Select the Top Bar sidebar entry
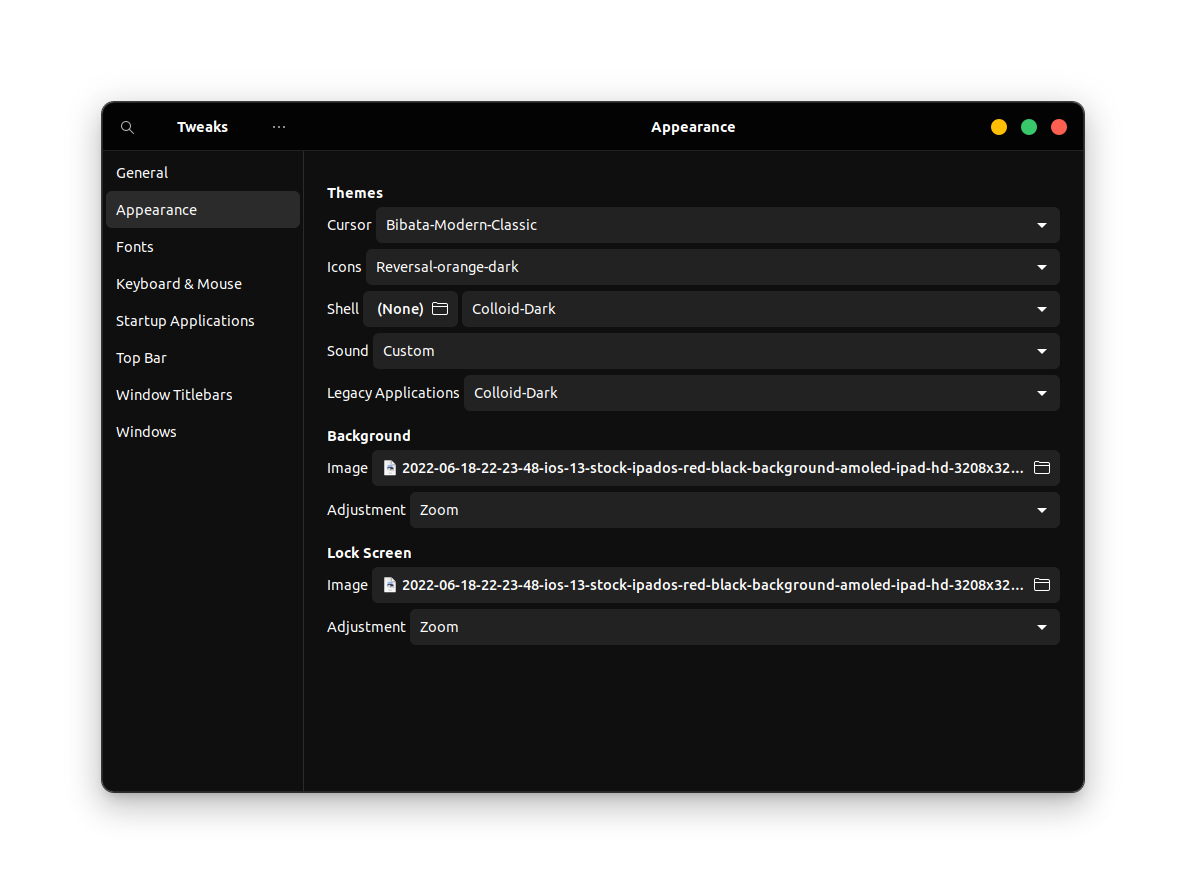1186x894 pixels. point(141,358)
